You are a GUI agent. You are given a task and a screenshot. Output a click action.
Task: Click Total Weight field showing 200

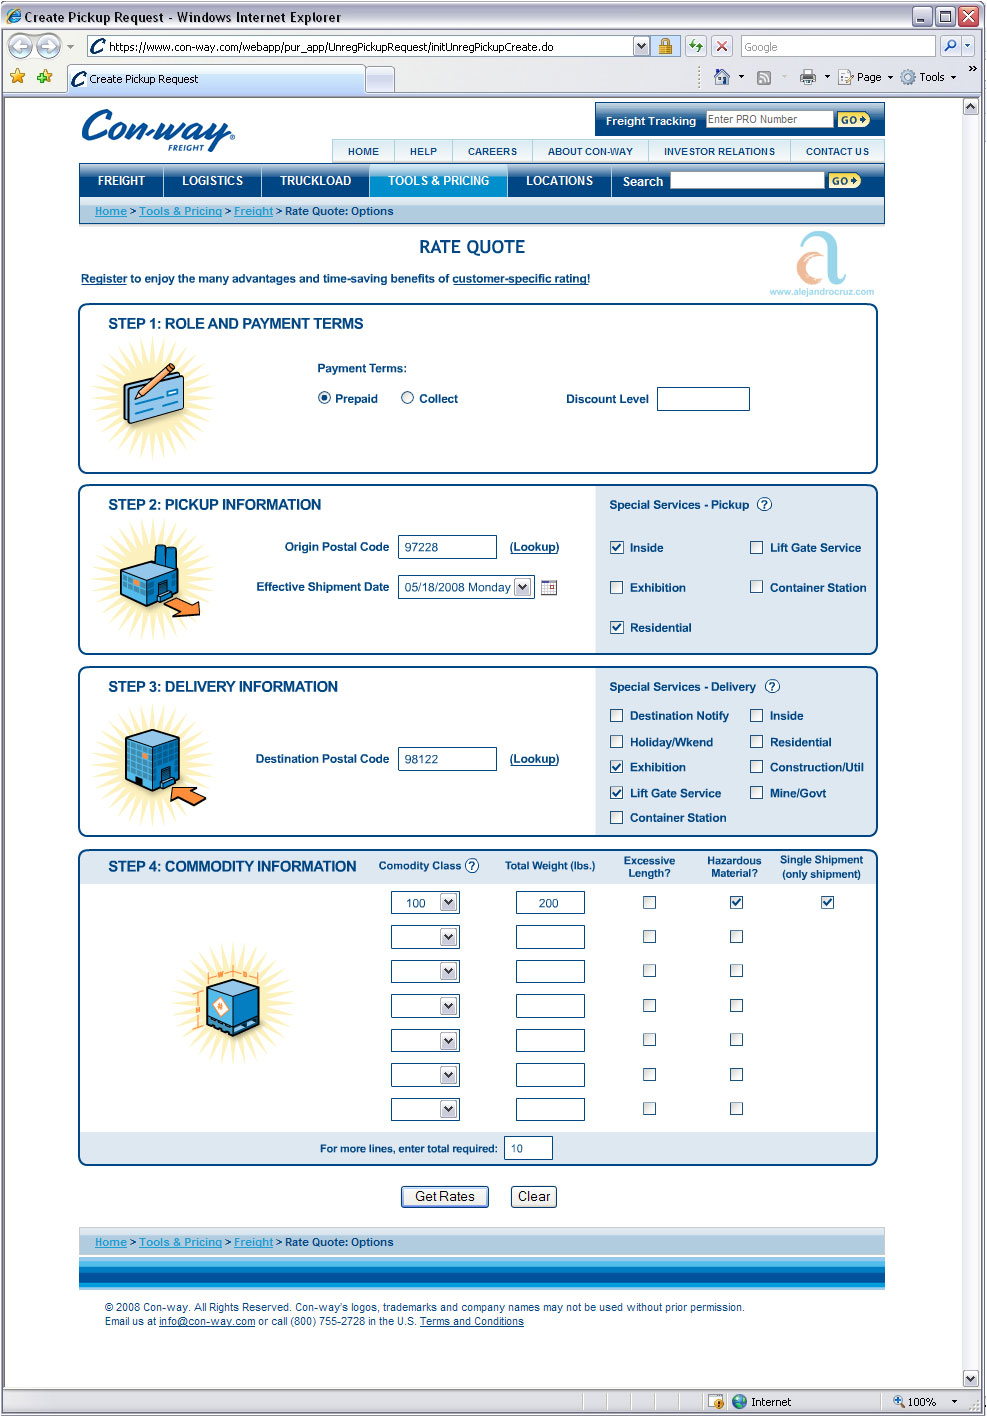click(x=550, y=903)
